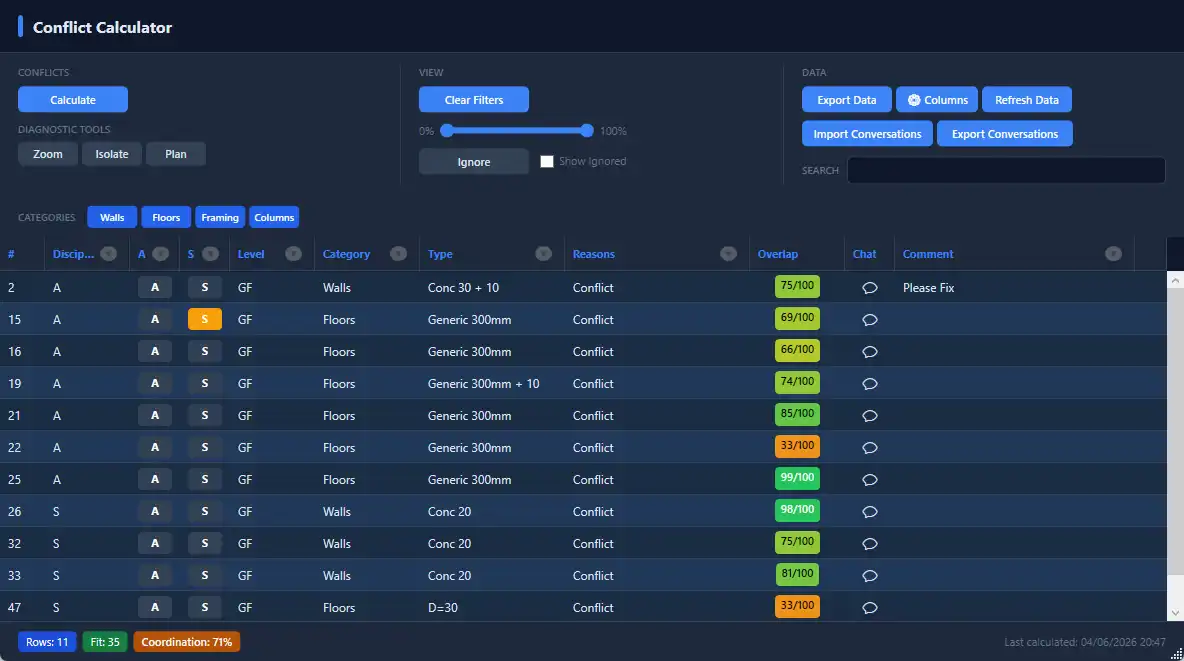The height and width of the screenshot is (661, 1184).
Task: Click the Clear Filters button
Action: click(473, 100)
